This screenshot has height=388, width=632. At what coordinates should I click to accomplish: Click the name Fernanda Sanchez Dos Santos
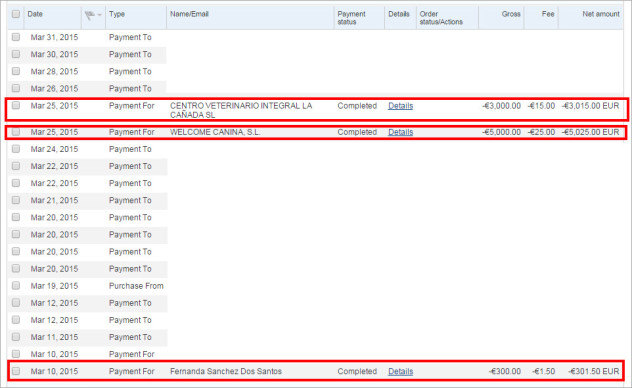click(226, 371)
